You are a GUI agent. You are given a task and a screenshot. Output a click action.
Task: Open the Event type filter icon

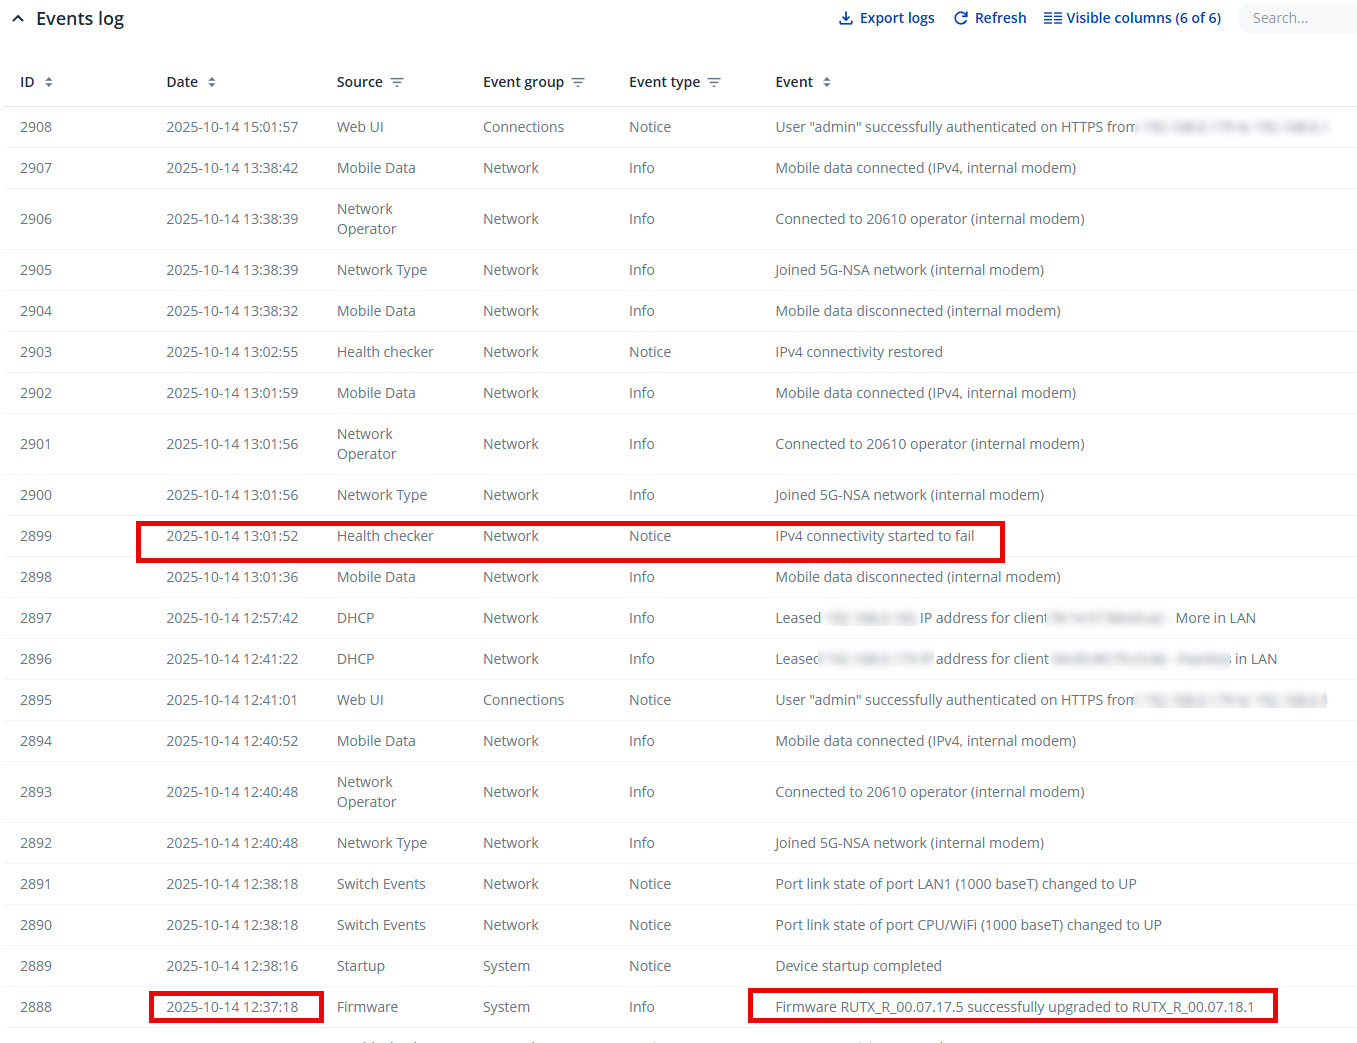714,82
